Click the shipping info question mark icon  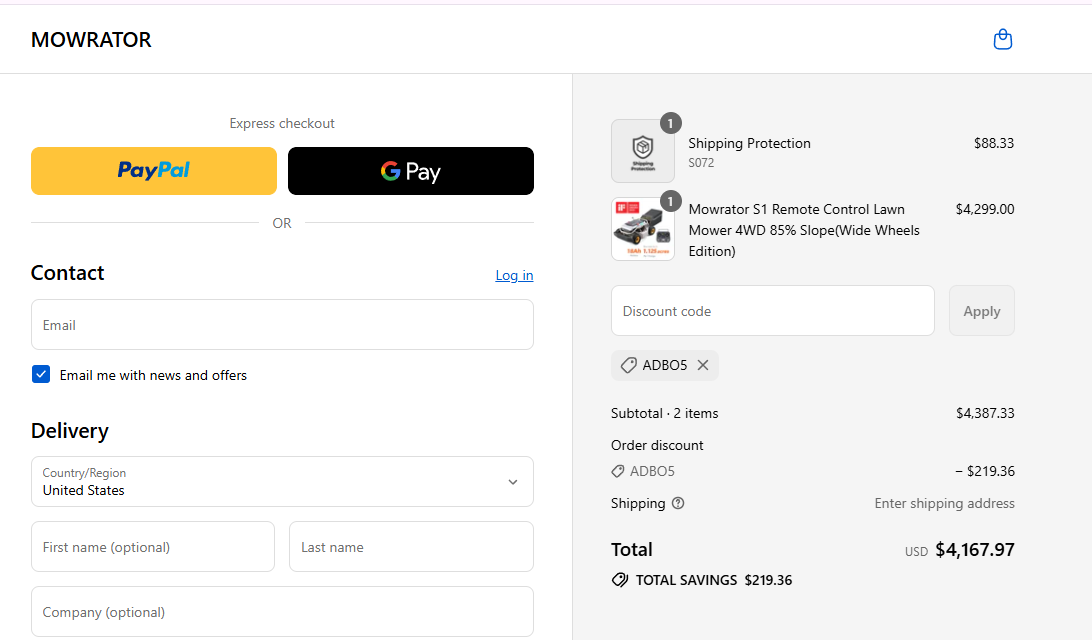(678, 504)
